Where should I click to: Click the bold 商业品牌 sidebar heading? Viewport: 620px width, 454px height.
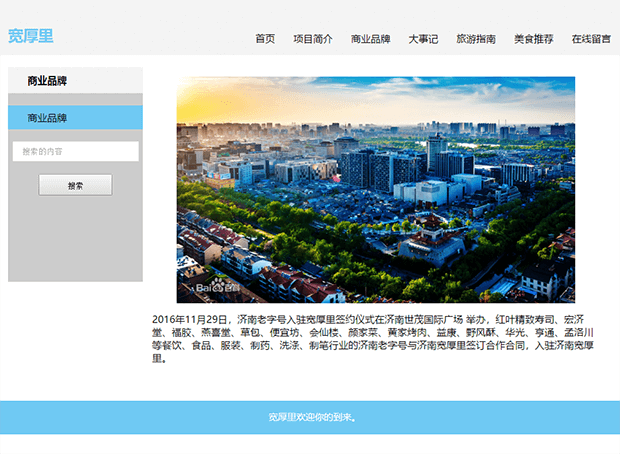47,81
